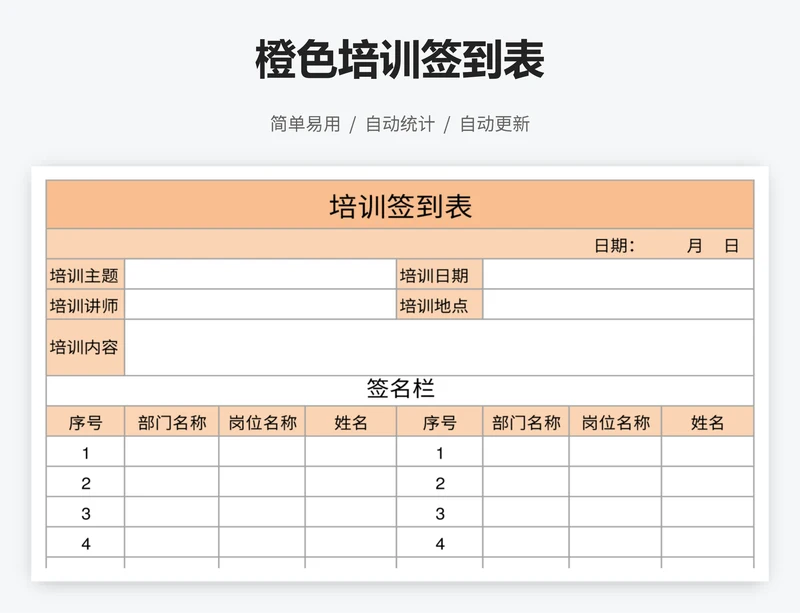Select the 培训日期 label cell
Screen dimensions: 800x613
tap(439, 275)
